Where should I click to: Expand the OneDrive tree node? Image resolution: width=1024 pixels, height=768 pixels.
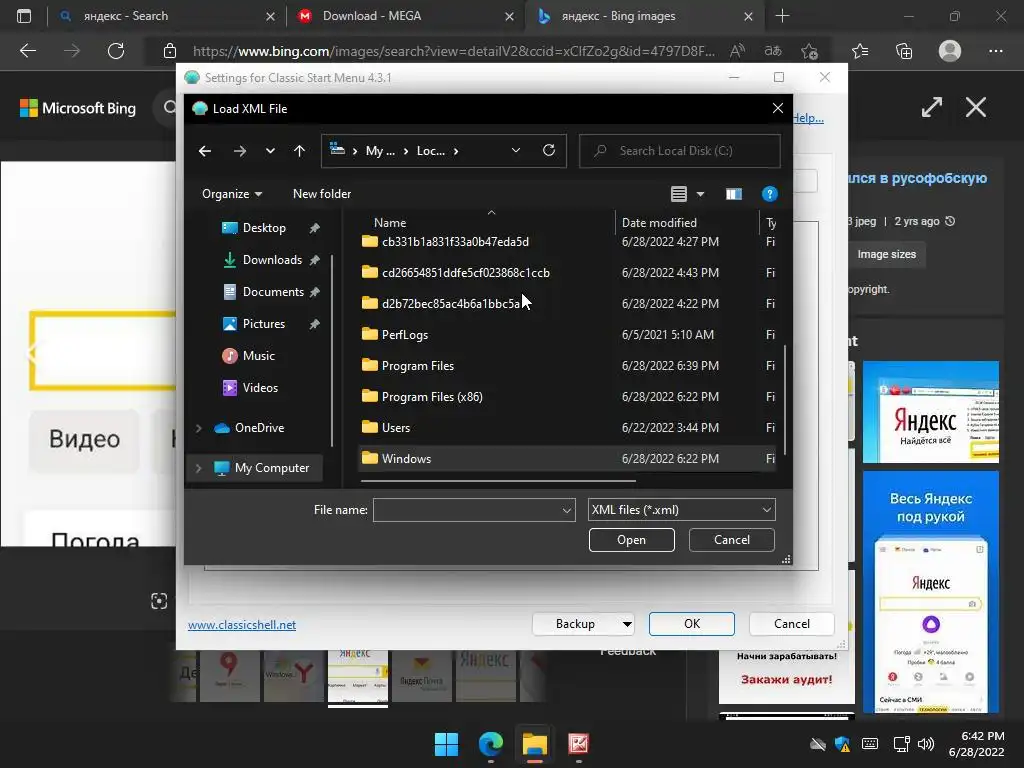click(199, 428)
